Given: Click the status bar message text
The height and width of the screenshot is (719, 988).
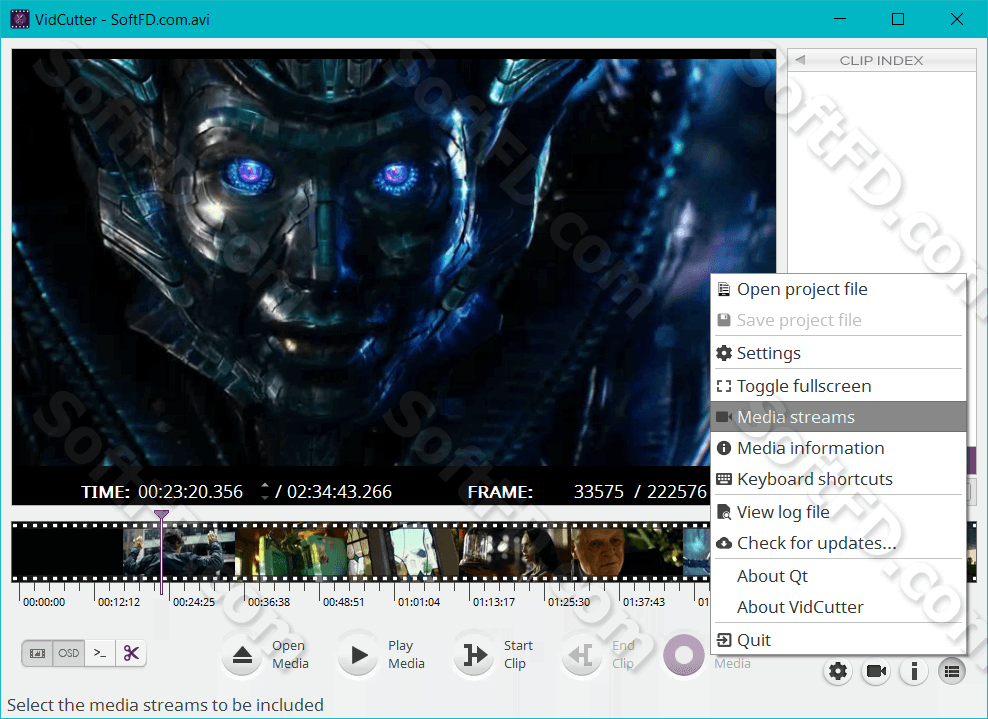Looking at the screenshot, I should [x=165, y=705].
